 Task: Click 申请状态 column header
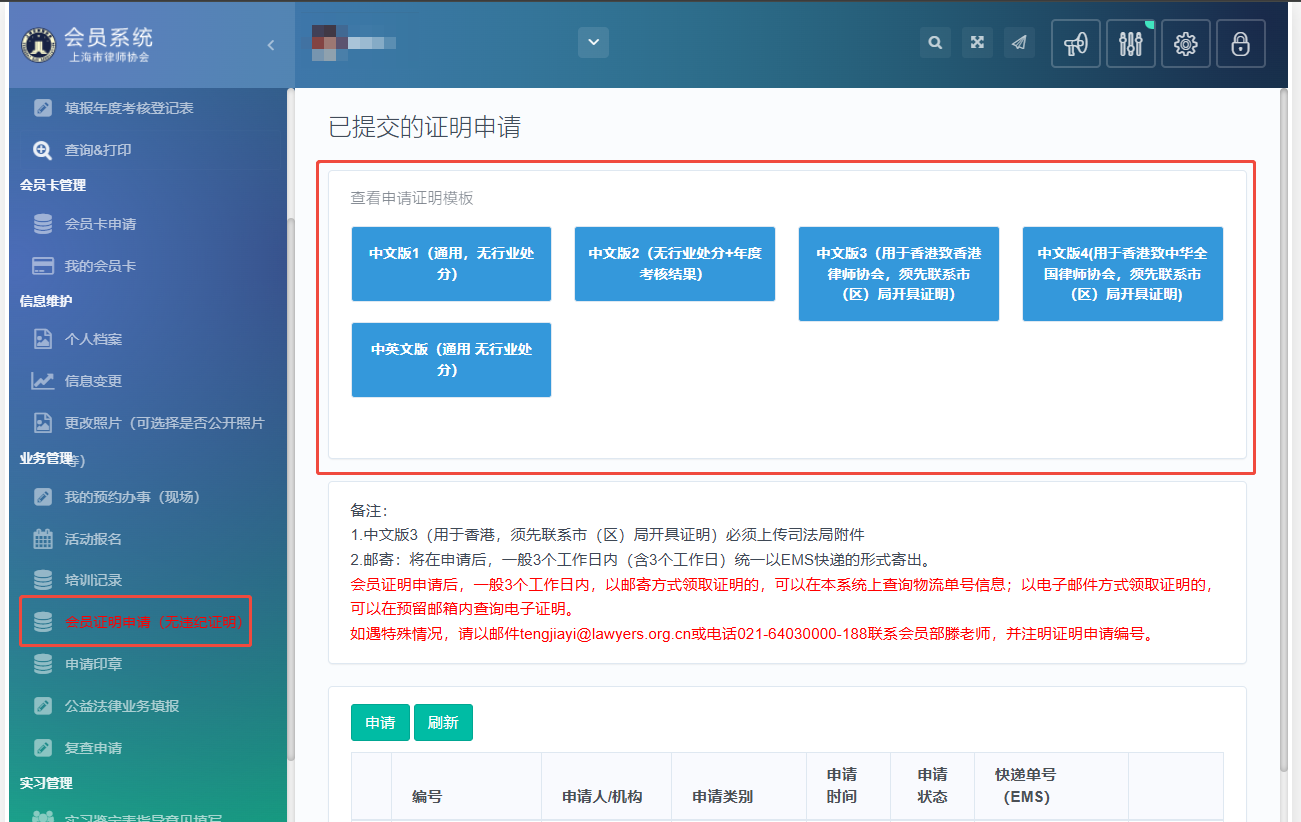(933, 786)
